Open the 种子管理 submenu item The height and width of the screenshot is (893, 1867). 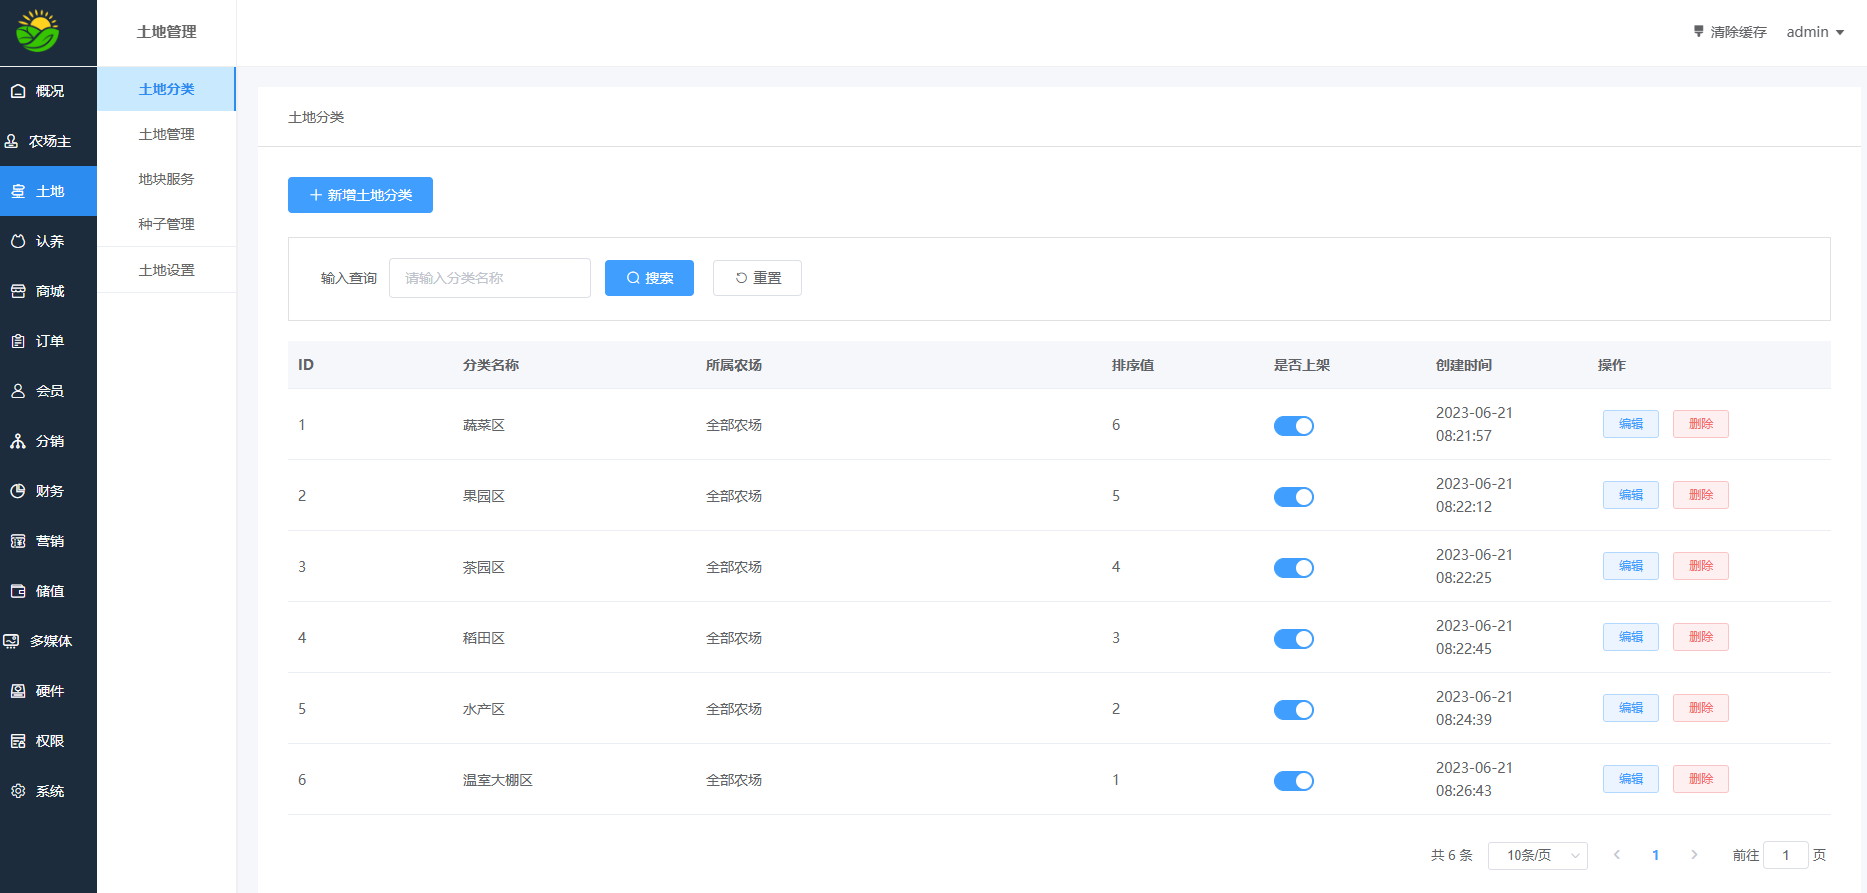point(166,224)
